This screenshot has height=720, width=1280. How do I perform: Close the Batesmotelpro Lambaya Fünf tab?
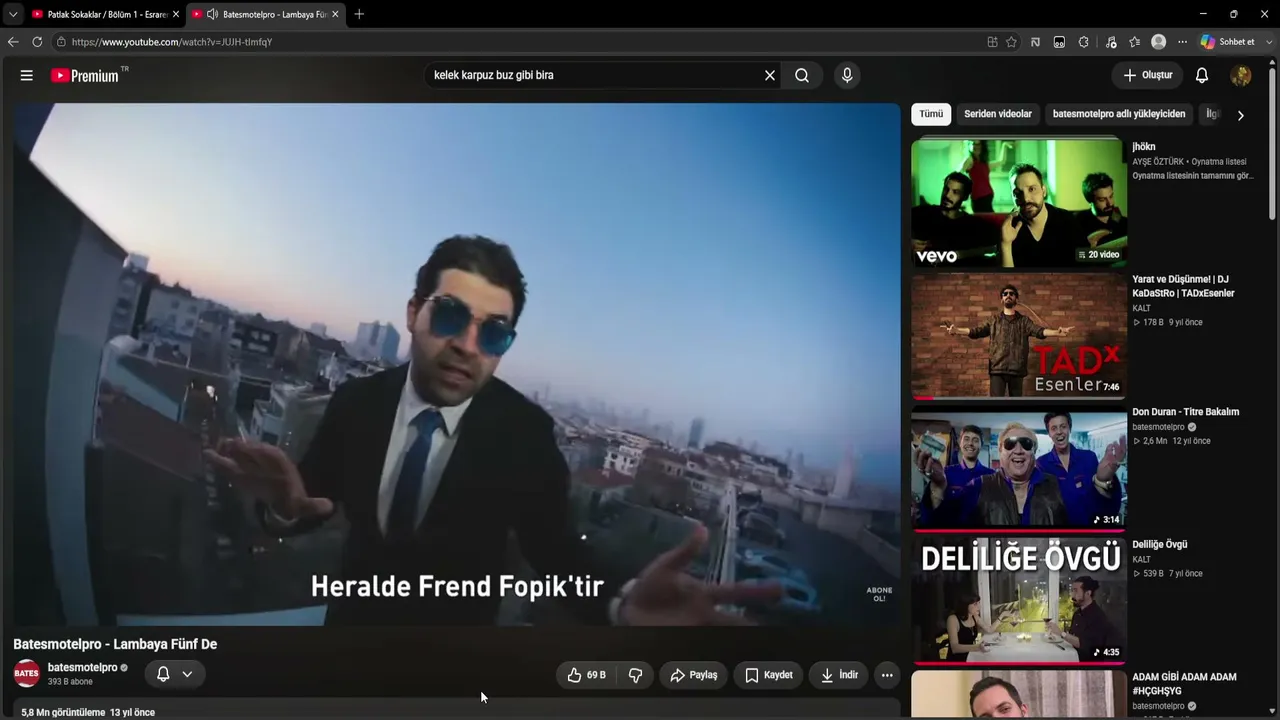point(336,14)
